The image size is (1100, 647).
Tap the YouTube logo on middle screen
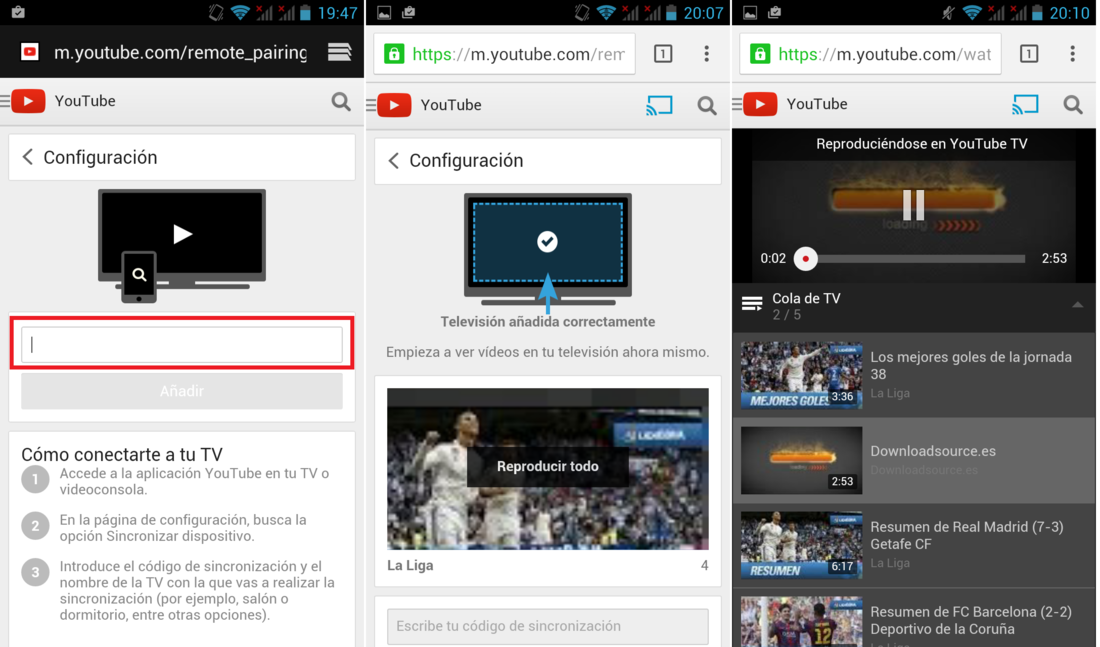pos(394,105)
